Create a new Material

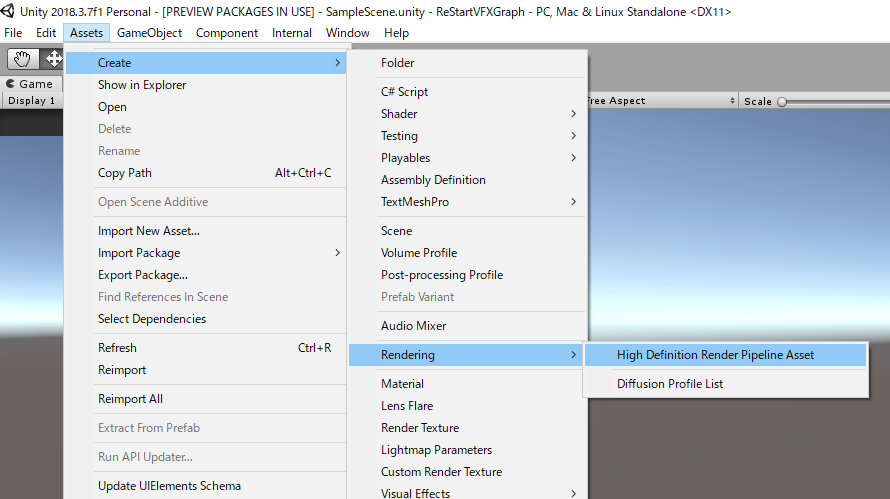pyautogui.click(x=467, y=384)
